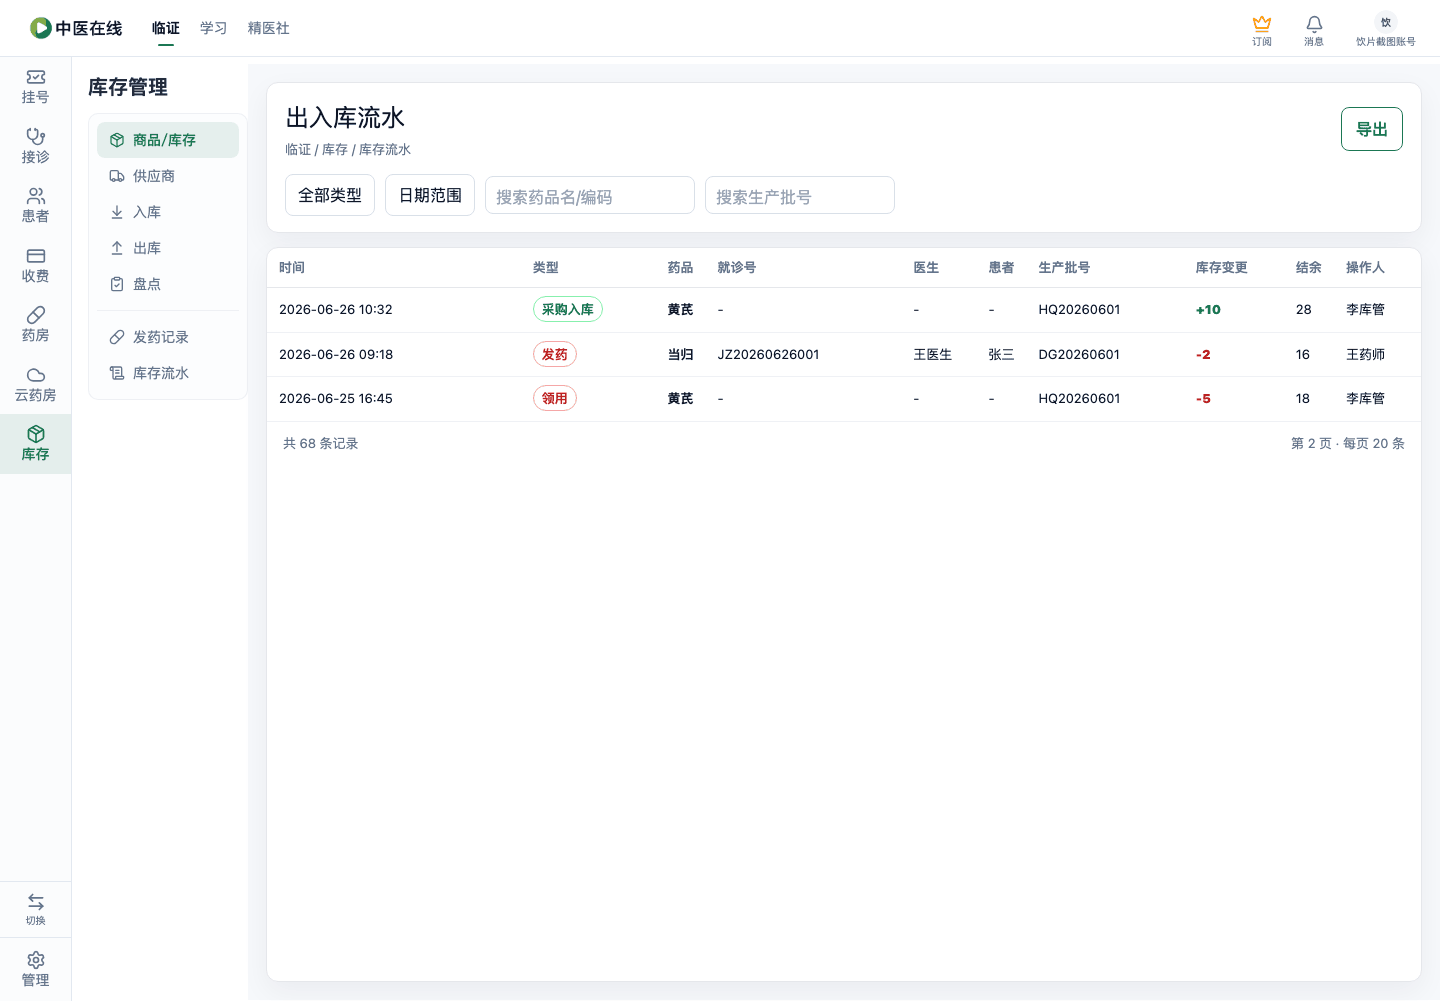Open 发药记录 menu item
Viewport: 1440px width, 1001px height.
(168, 337)
